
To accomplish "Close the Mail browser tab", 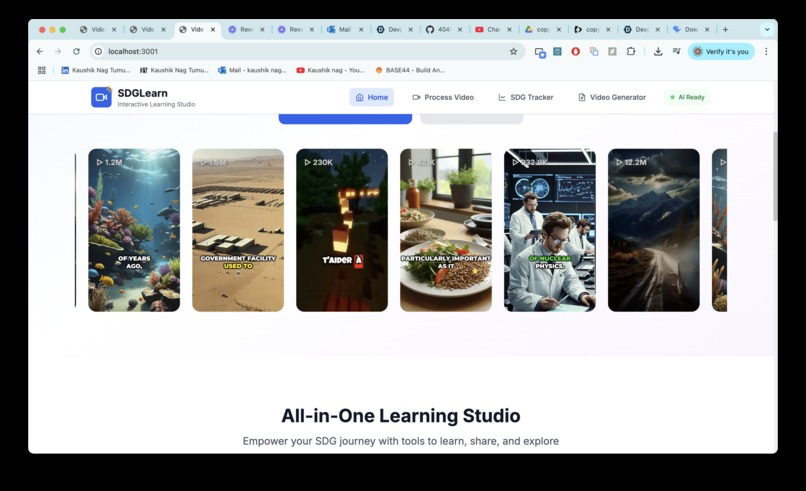I will [361, 29].
